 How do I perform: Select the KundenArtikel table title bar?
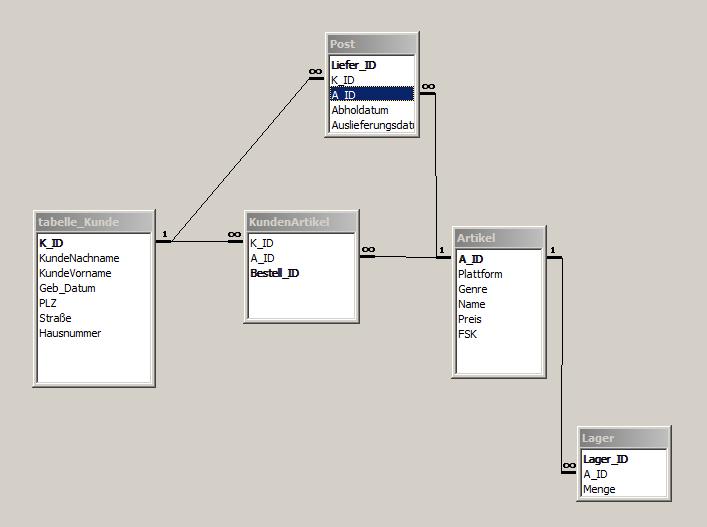coord(301,222)
